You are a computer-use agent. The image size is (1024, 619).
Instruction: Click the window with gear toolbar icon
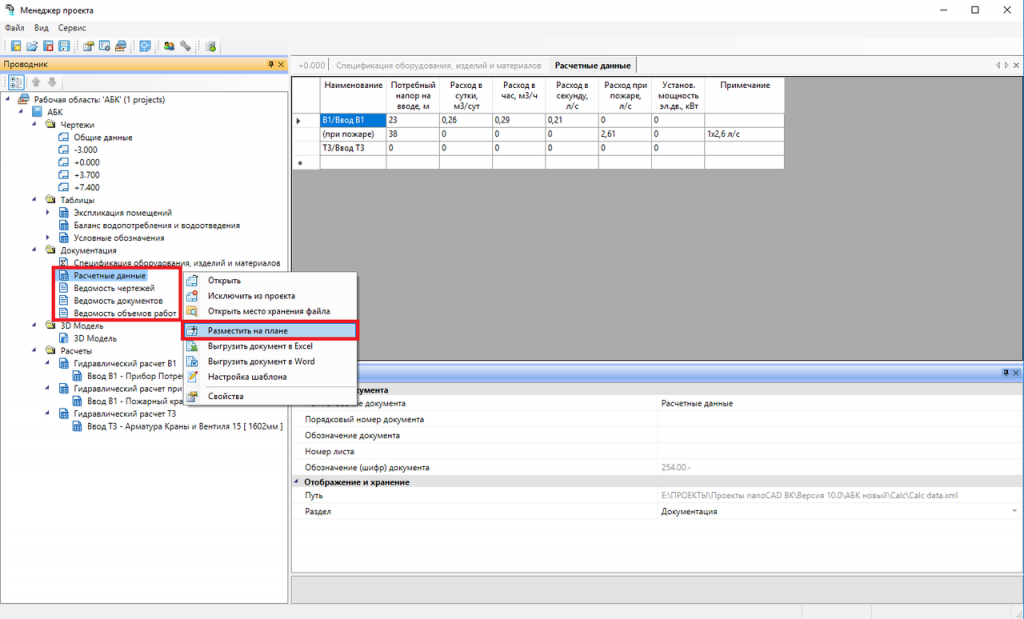coord(104,46)
